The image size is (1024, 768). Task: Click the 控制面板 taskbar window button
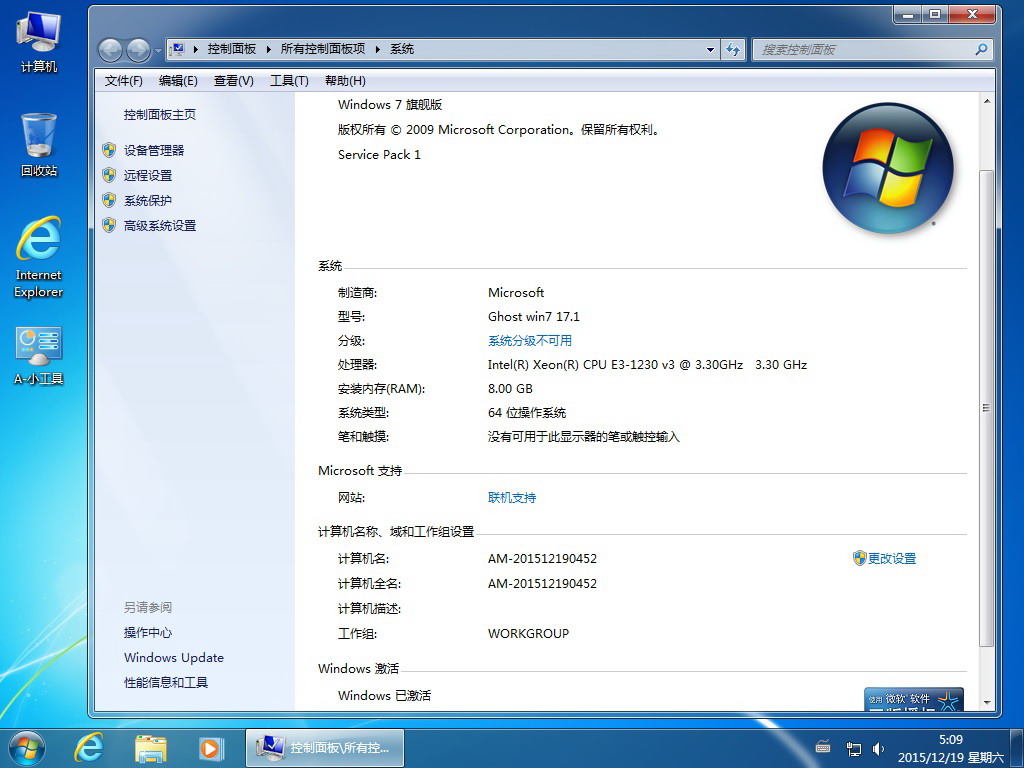point(325,748)
